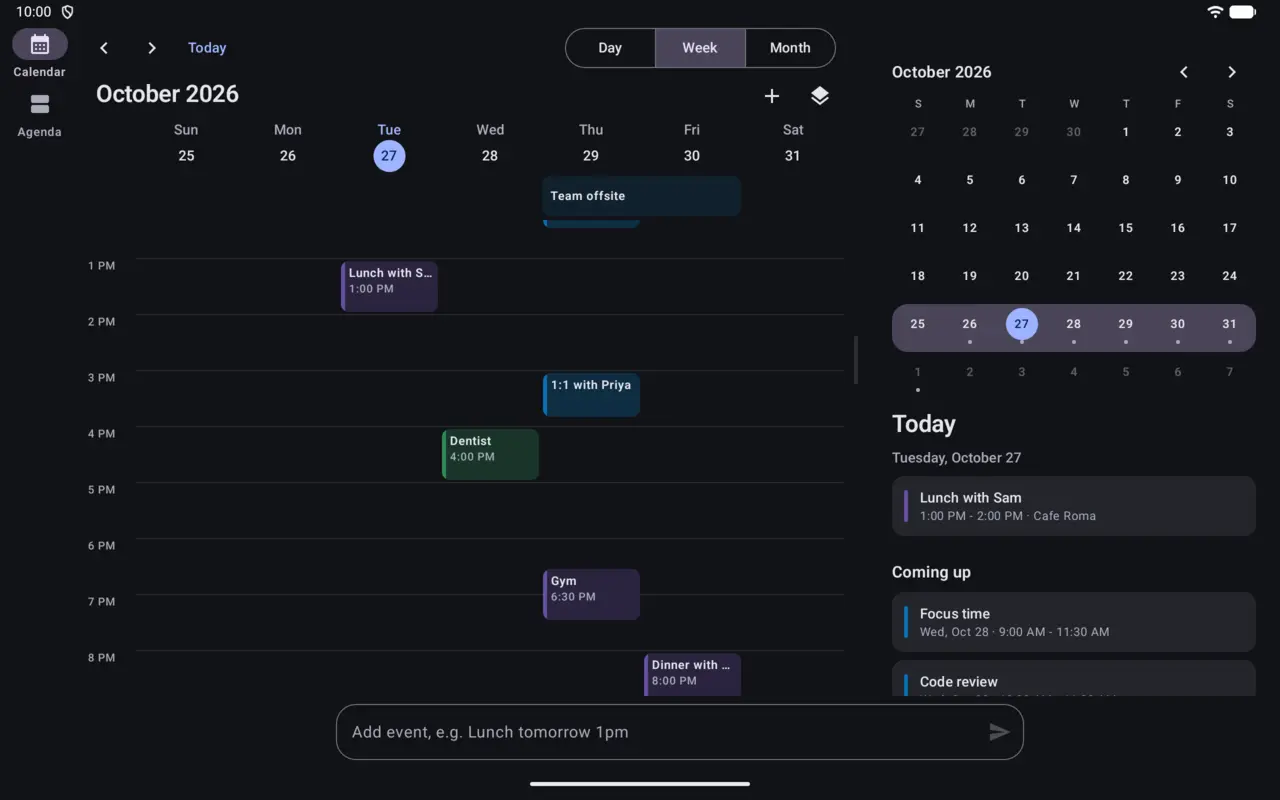Open Dentist 4:00 PM event
The height and width of the screenshot is (800, 1280).
pyautogui.click(x=490, y=455)
